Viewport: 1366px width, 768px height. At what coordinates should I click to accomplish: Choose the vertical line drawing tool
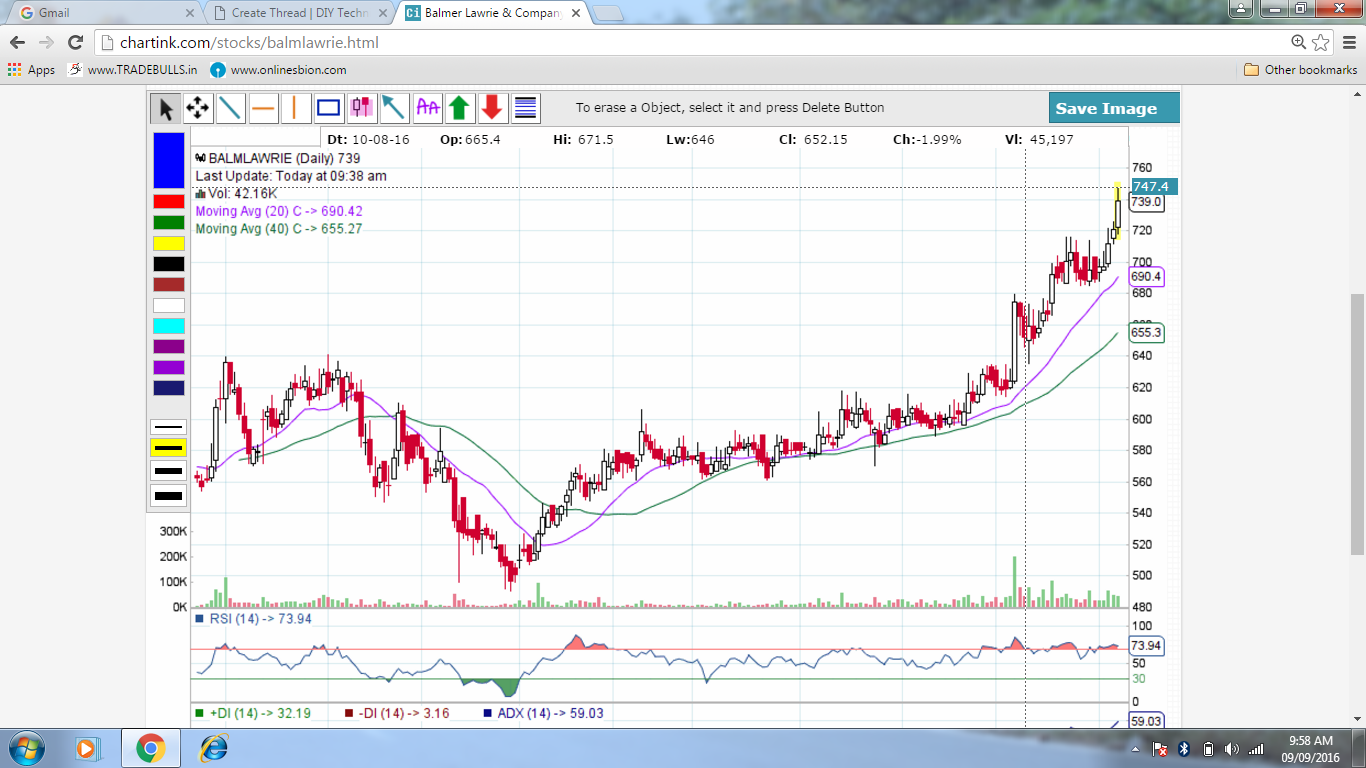coord(296,108)
